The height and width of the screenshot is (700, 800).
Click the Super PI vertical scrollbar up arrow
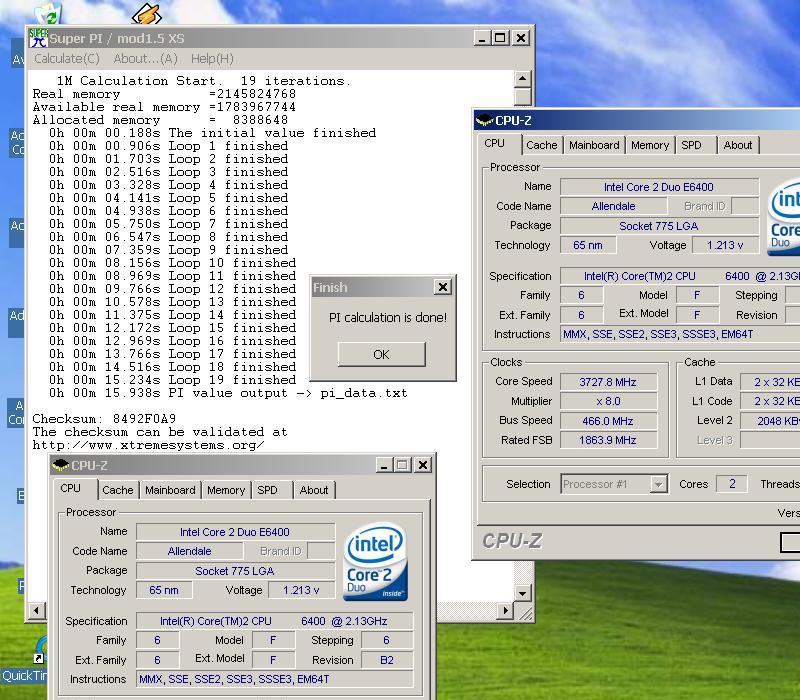[x=522, y=79]
